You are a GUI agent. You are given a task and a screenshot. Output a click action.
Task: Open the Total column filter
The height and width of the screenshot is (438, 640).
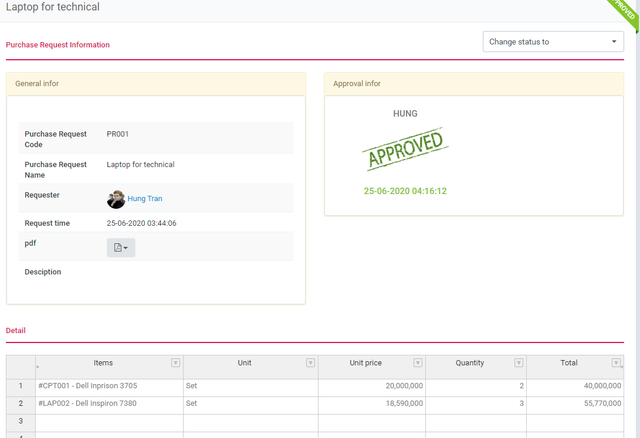pos(616,362)
